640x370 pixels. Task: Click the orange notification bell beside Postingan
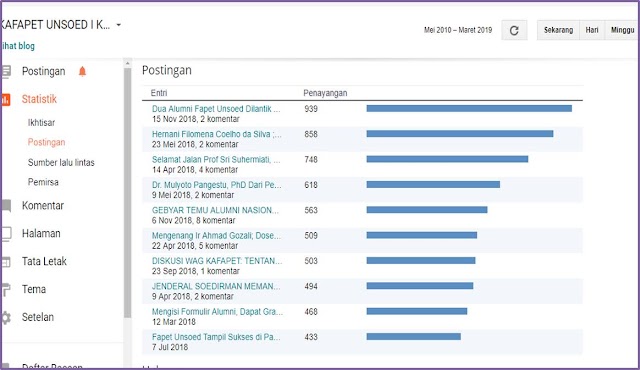coord(82,71)
